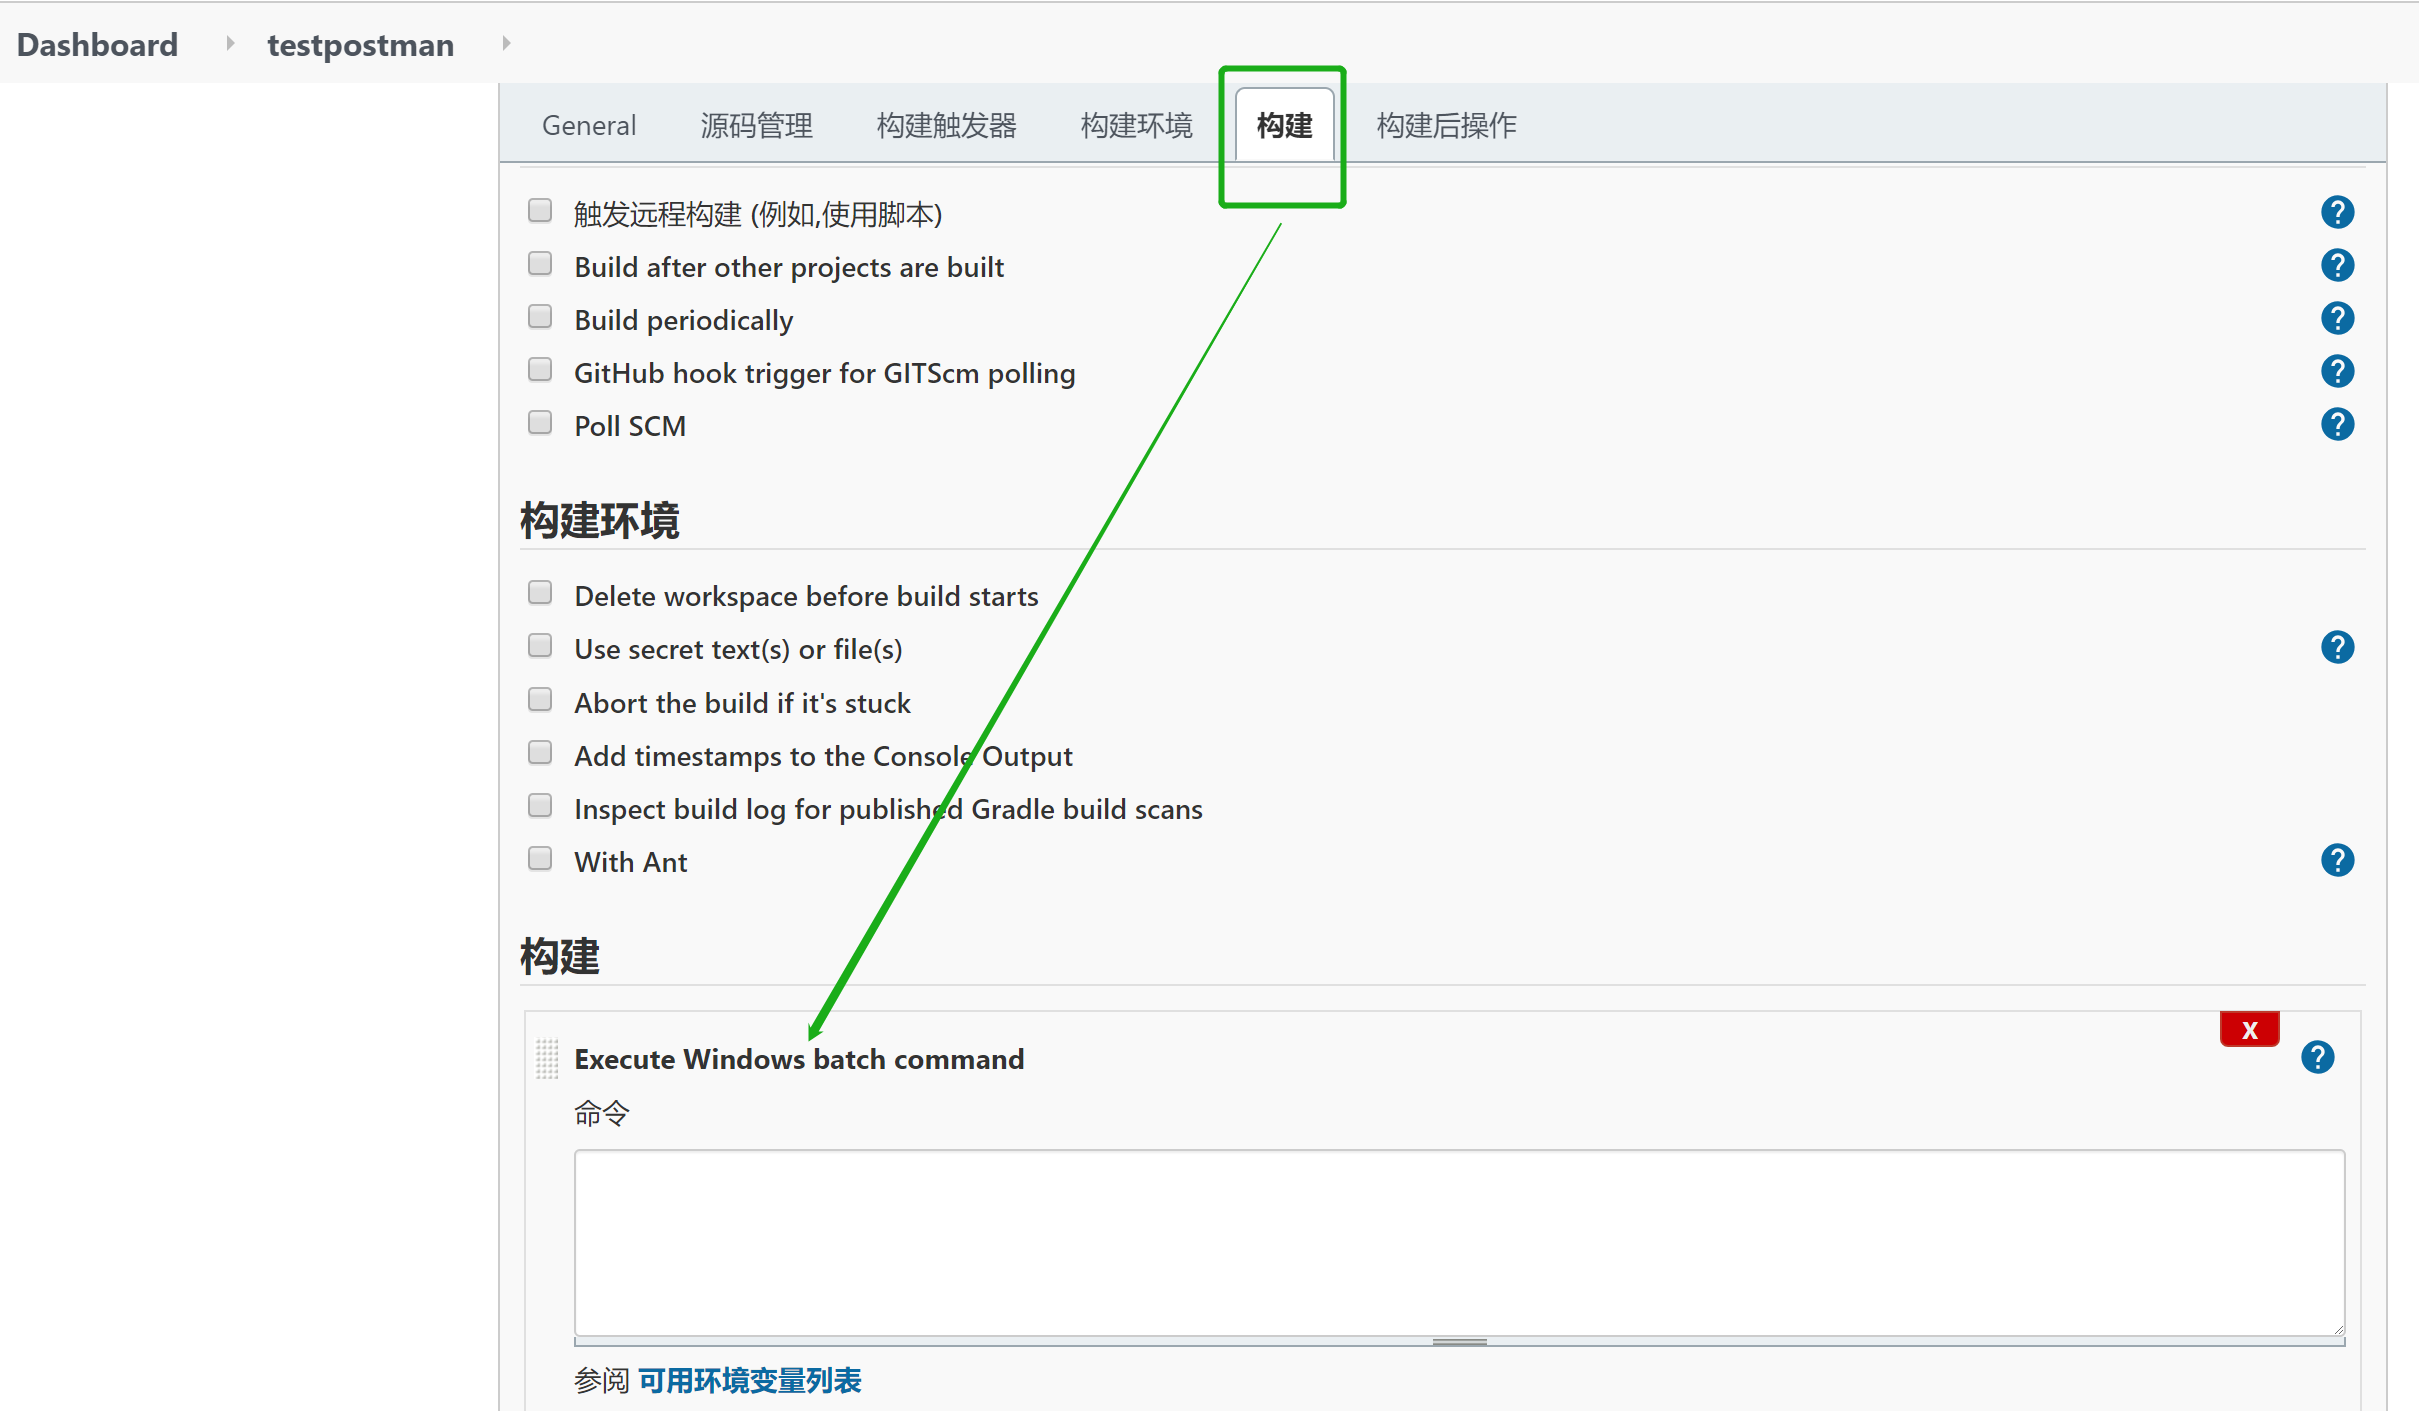The image size is (2419, 1411).
Task: Expand breadcrumb arrow after testpostman
Action: pyautogui.click(x=506, y=44)
